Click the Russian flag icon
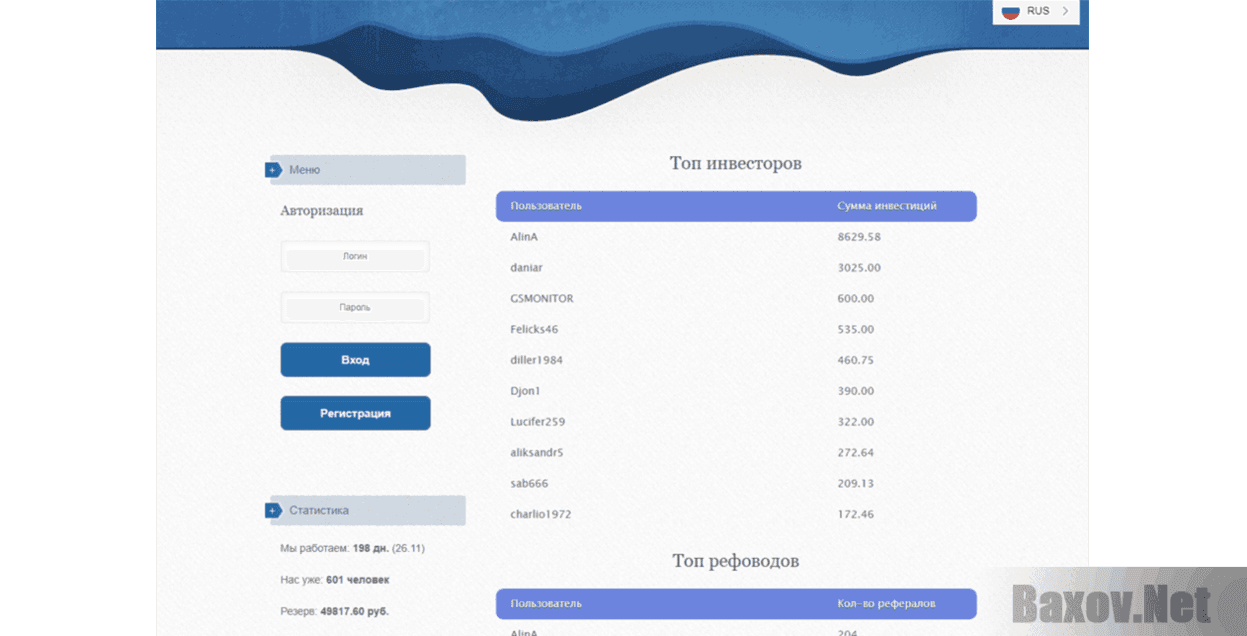 coord(1010,11)
